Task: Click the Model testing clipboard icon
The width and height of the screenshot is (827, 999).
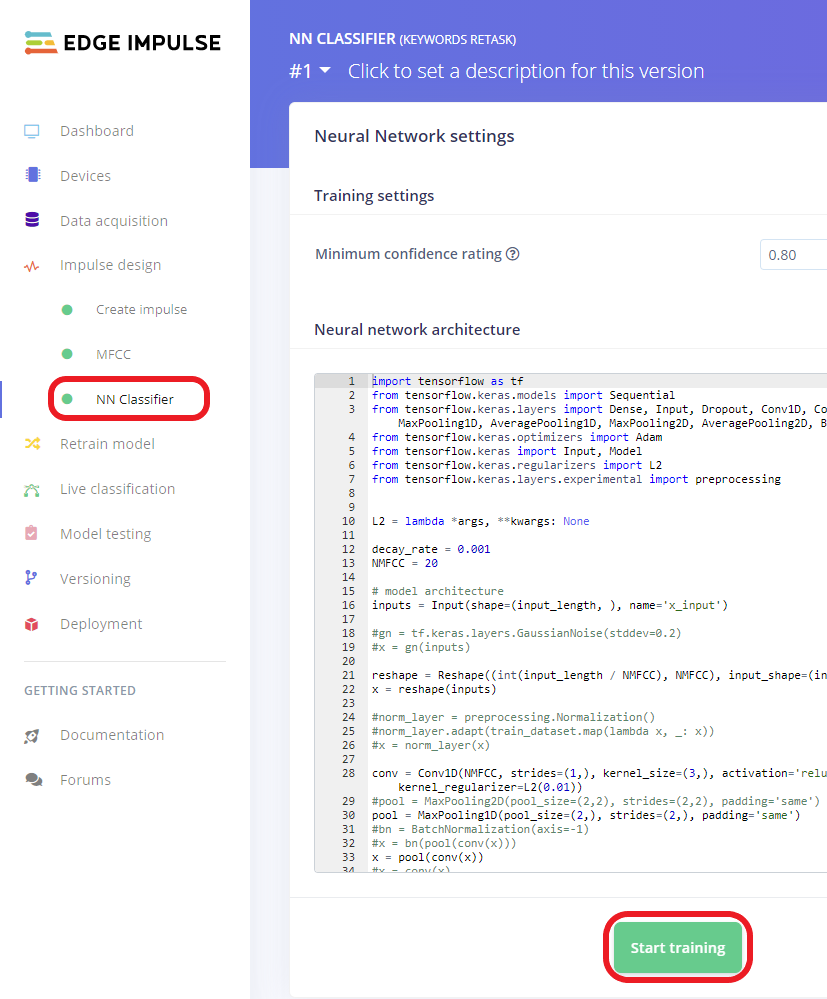Action: pyautogui.click(x=32, y=534)
